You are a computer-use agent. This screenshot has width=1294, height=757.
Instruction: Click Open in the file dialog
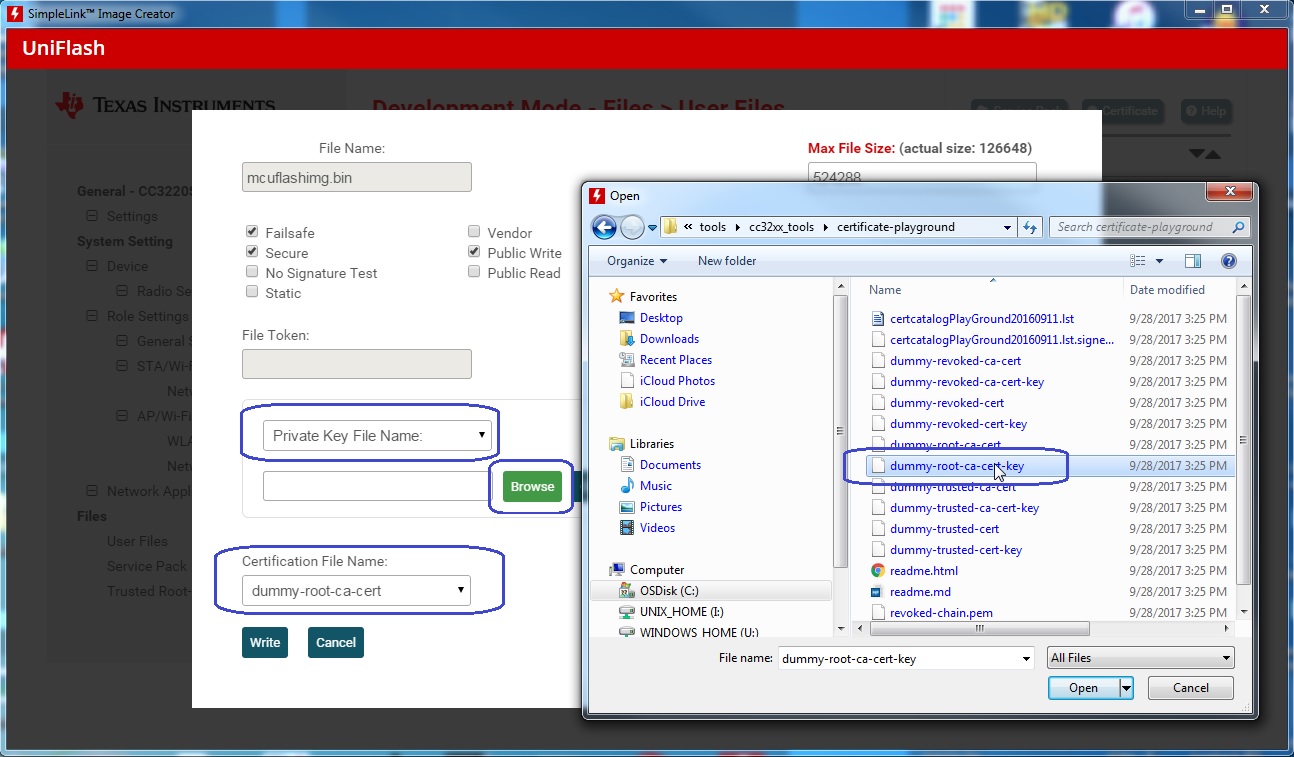point(1084,688)
